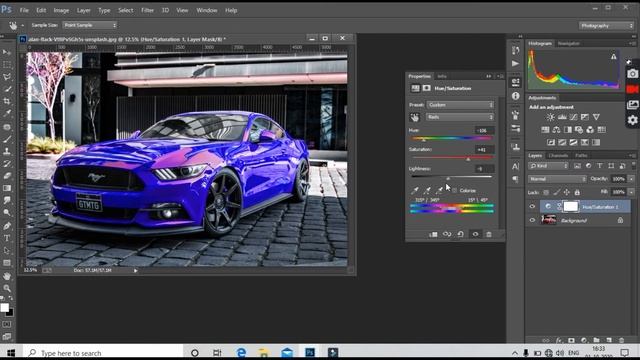Select the Lasso tool
Viewport: 640px width, 360px height.
click(7, 77)
